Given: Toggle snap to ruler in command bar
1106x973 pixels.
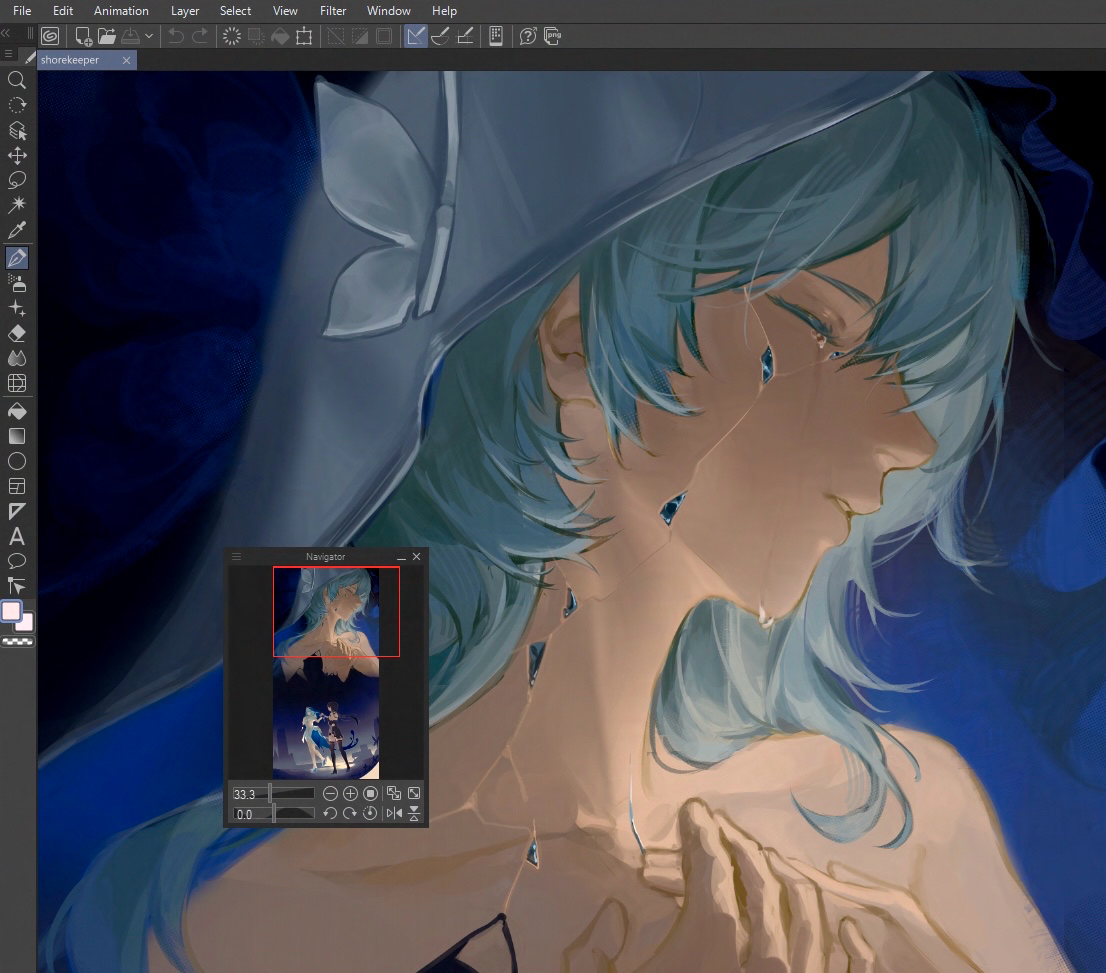Looking at the screenshot, I should (x=416, y=36).
